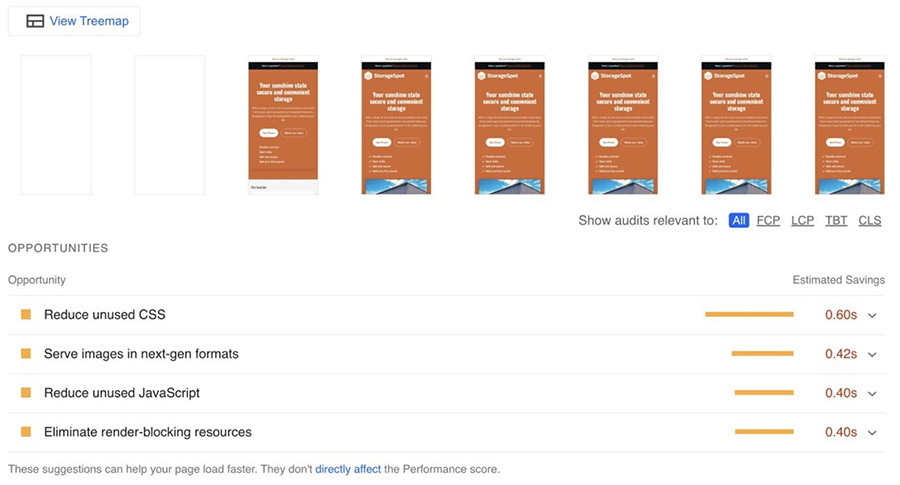Click the 0.42s estimated savings value
This screenshot has width=900, height=485.
coord(841,354)
